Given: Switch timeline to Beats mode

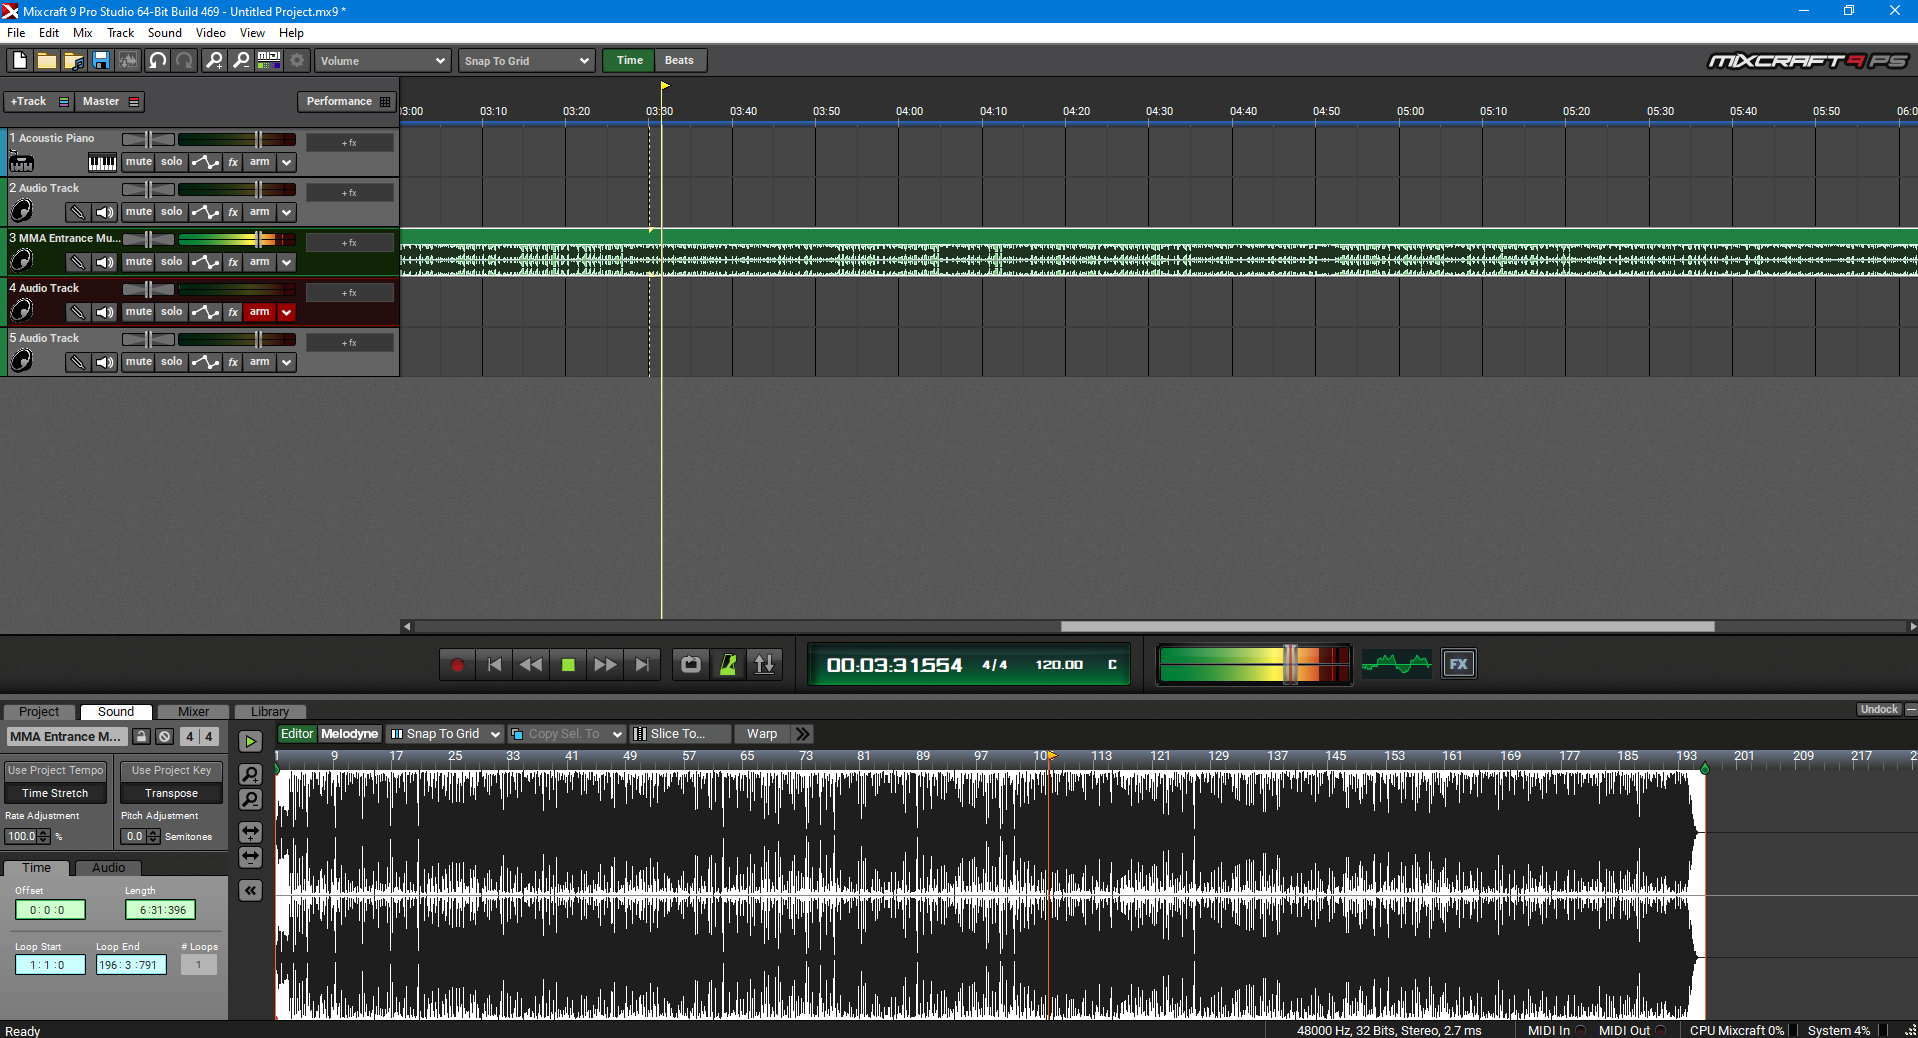Looking at the screenshot, I should pos(679,61).
